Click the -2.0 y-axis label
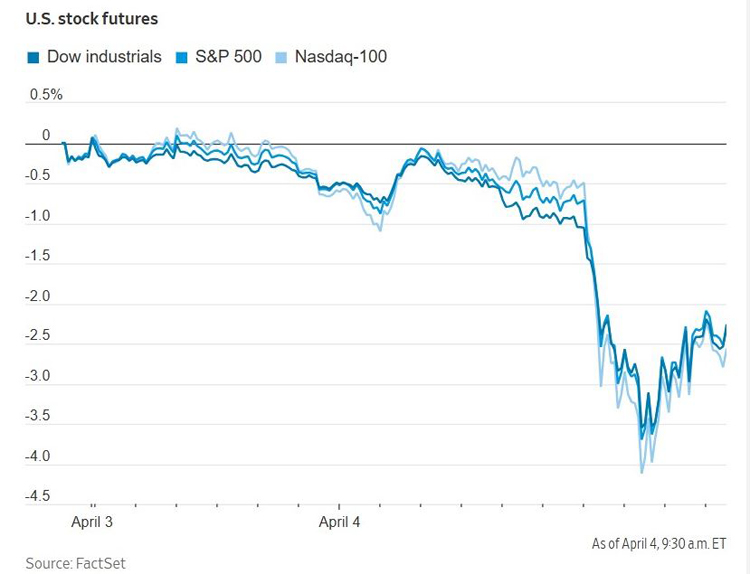750x574 pixels. [37, 297]
